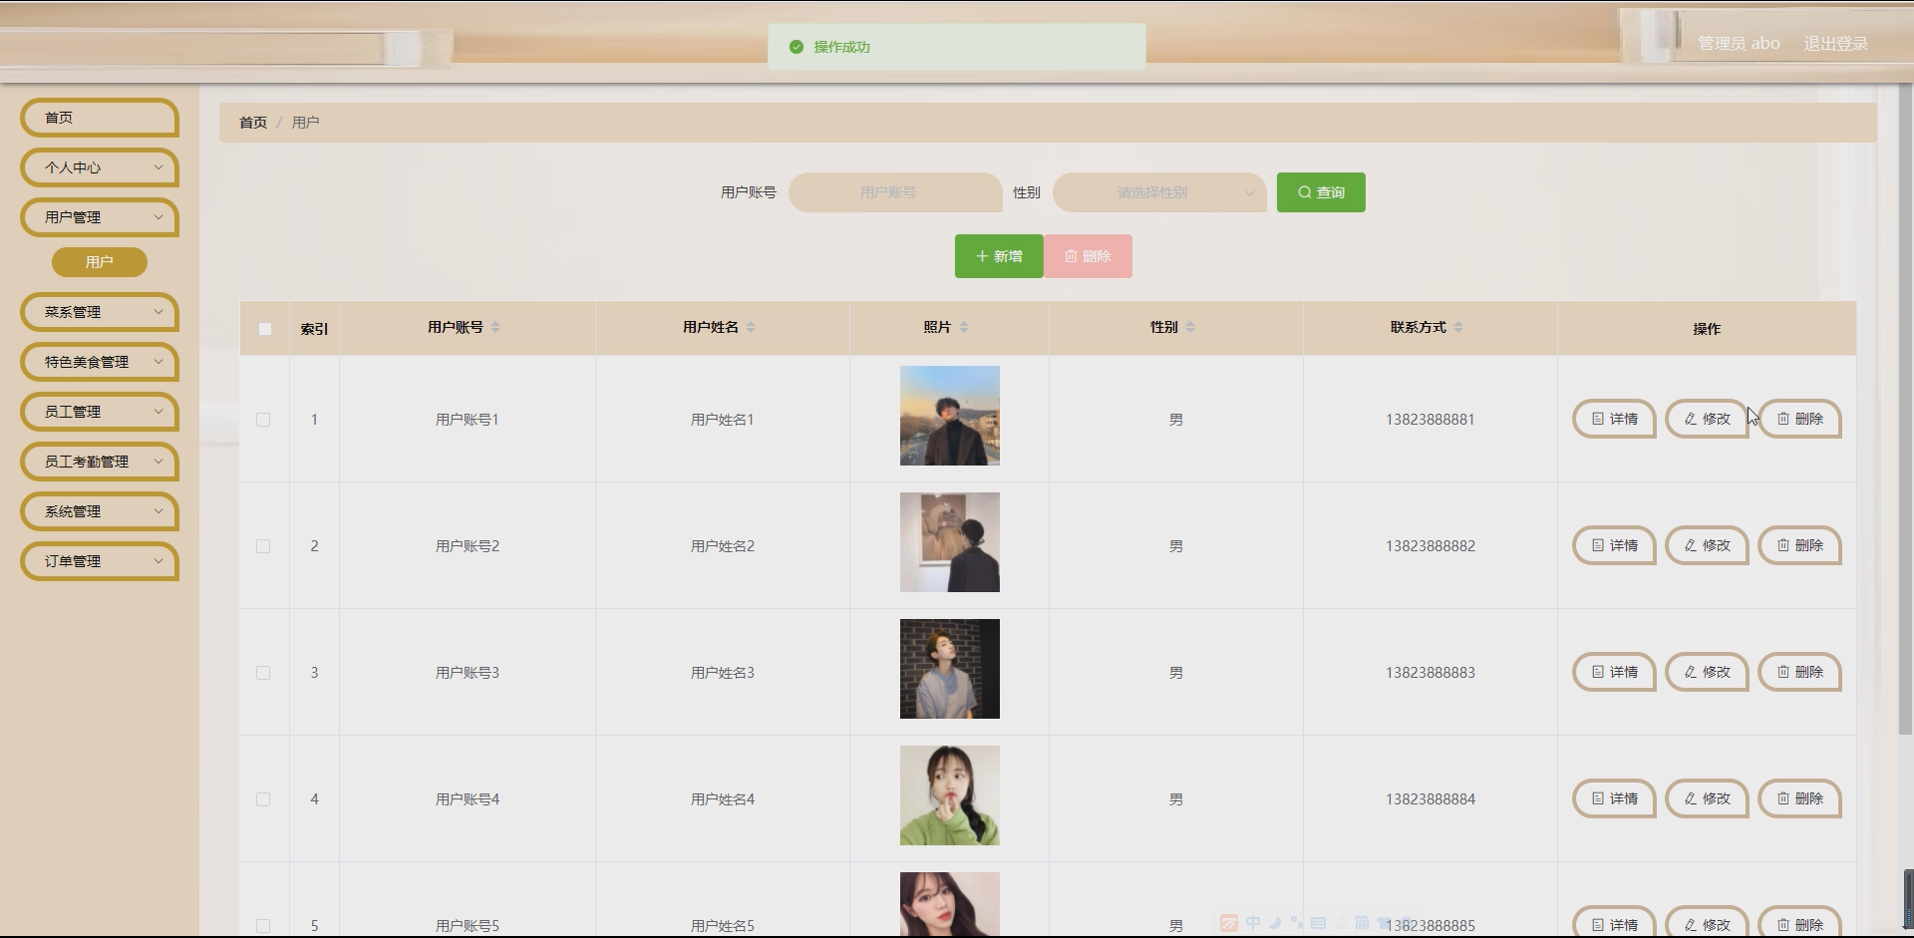This screenshot has height=938, width=1914.
Task: Open photo thumbnail for 用户姓名1
Action: click(x=950, y=415)
